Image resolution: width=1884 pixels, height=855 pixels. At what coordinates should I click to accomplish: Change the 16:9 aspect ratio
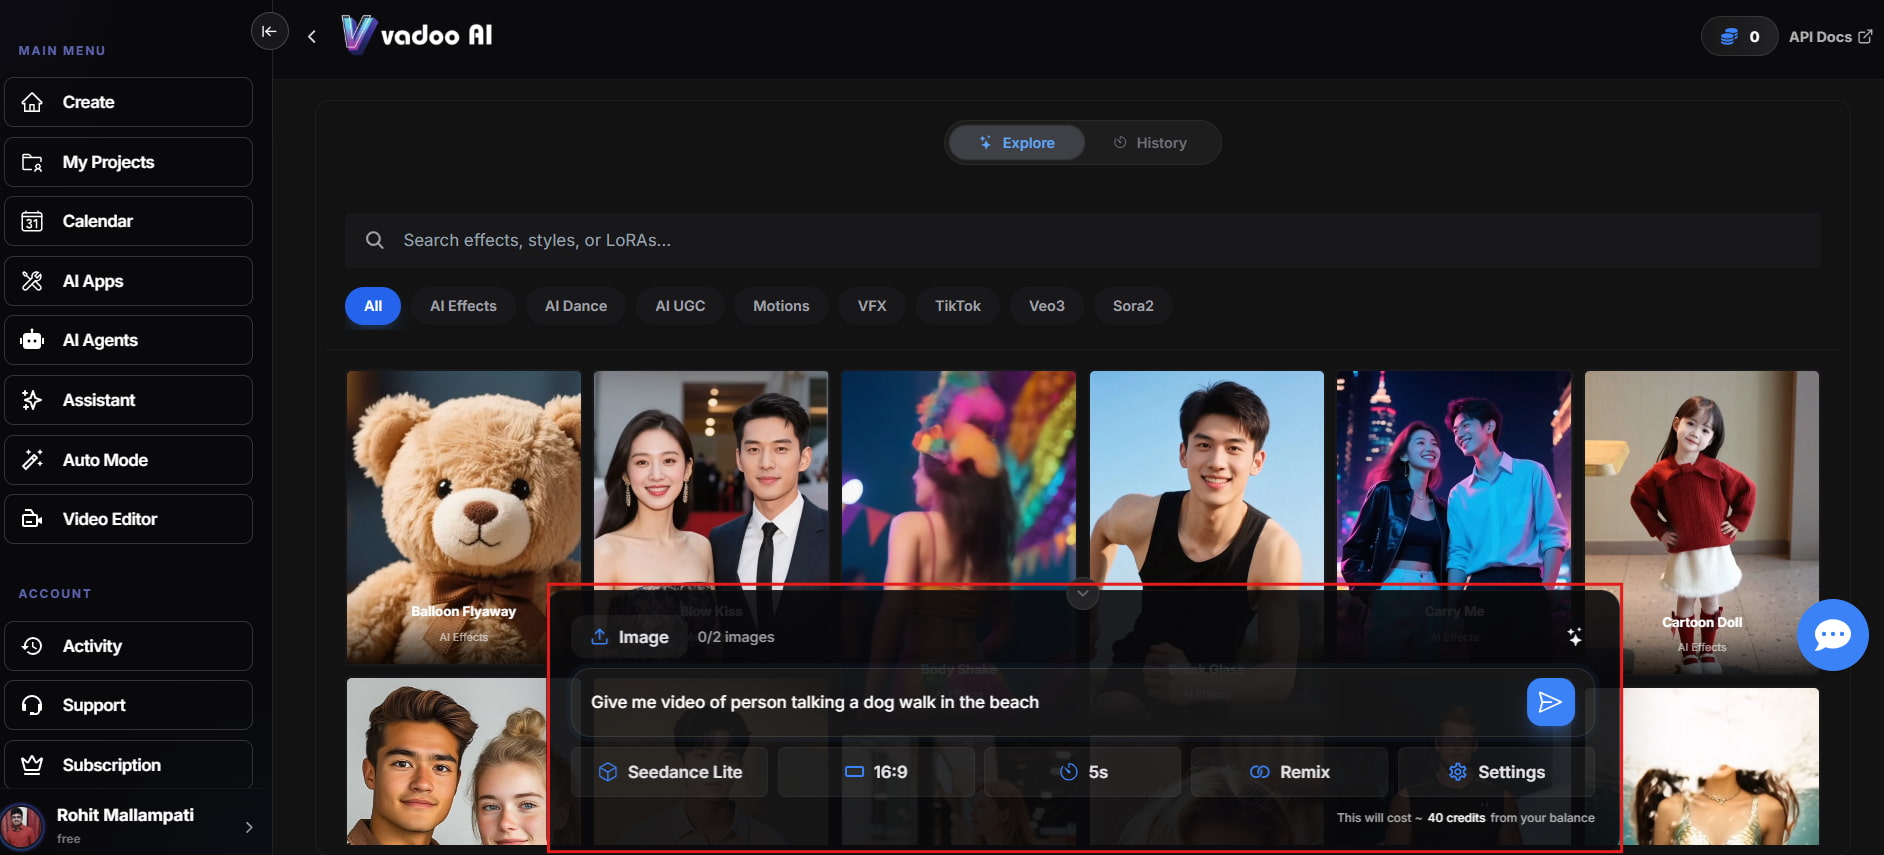point(876,772)
